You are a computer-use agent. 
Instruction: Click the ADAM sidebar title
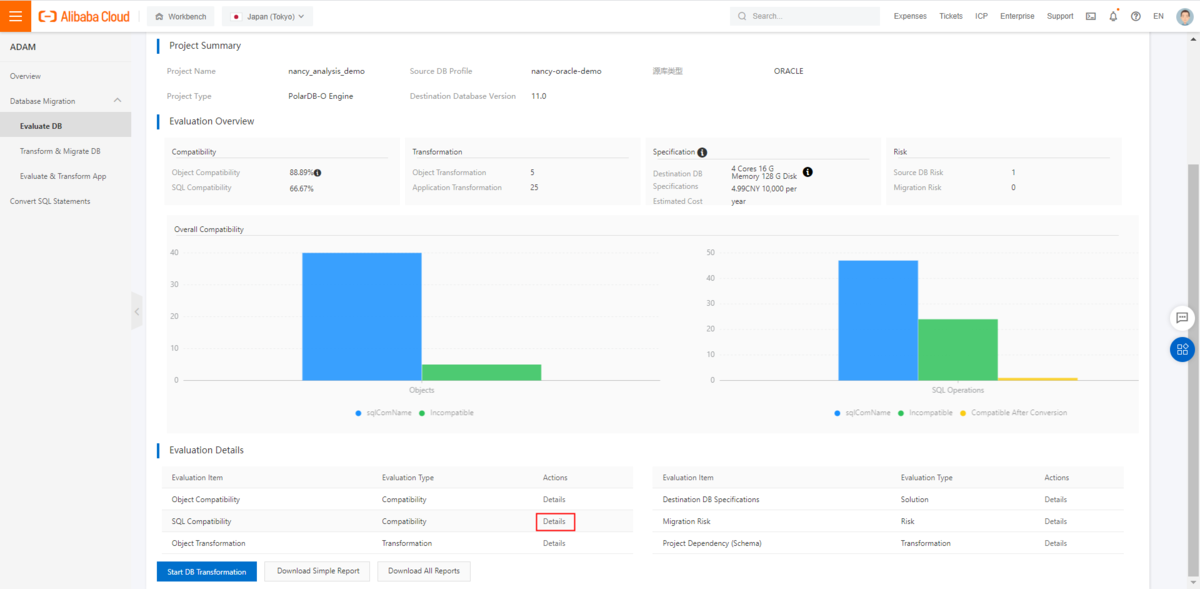click(x=21, y=47)
